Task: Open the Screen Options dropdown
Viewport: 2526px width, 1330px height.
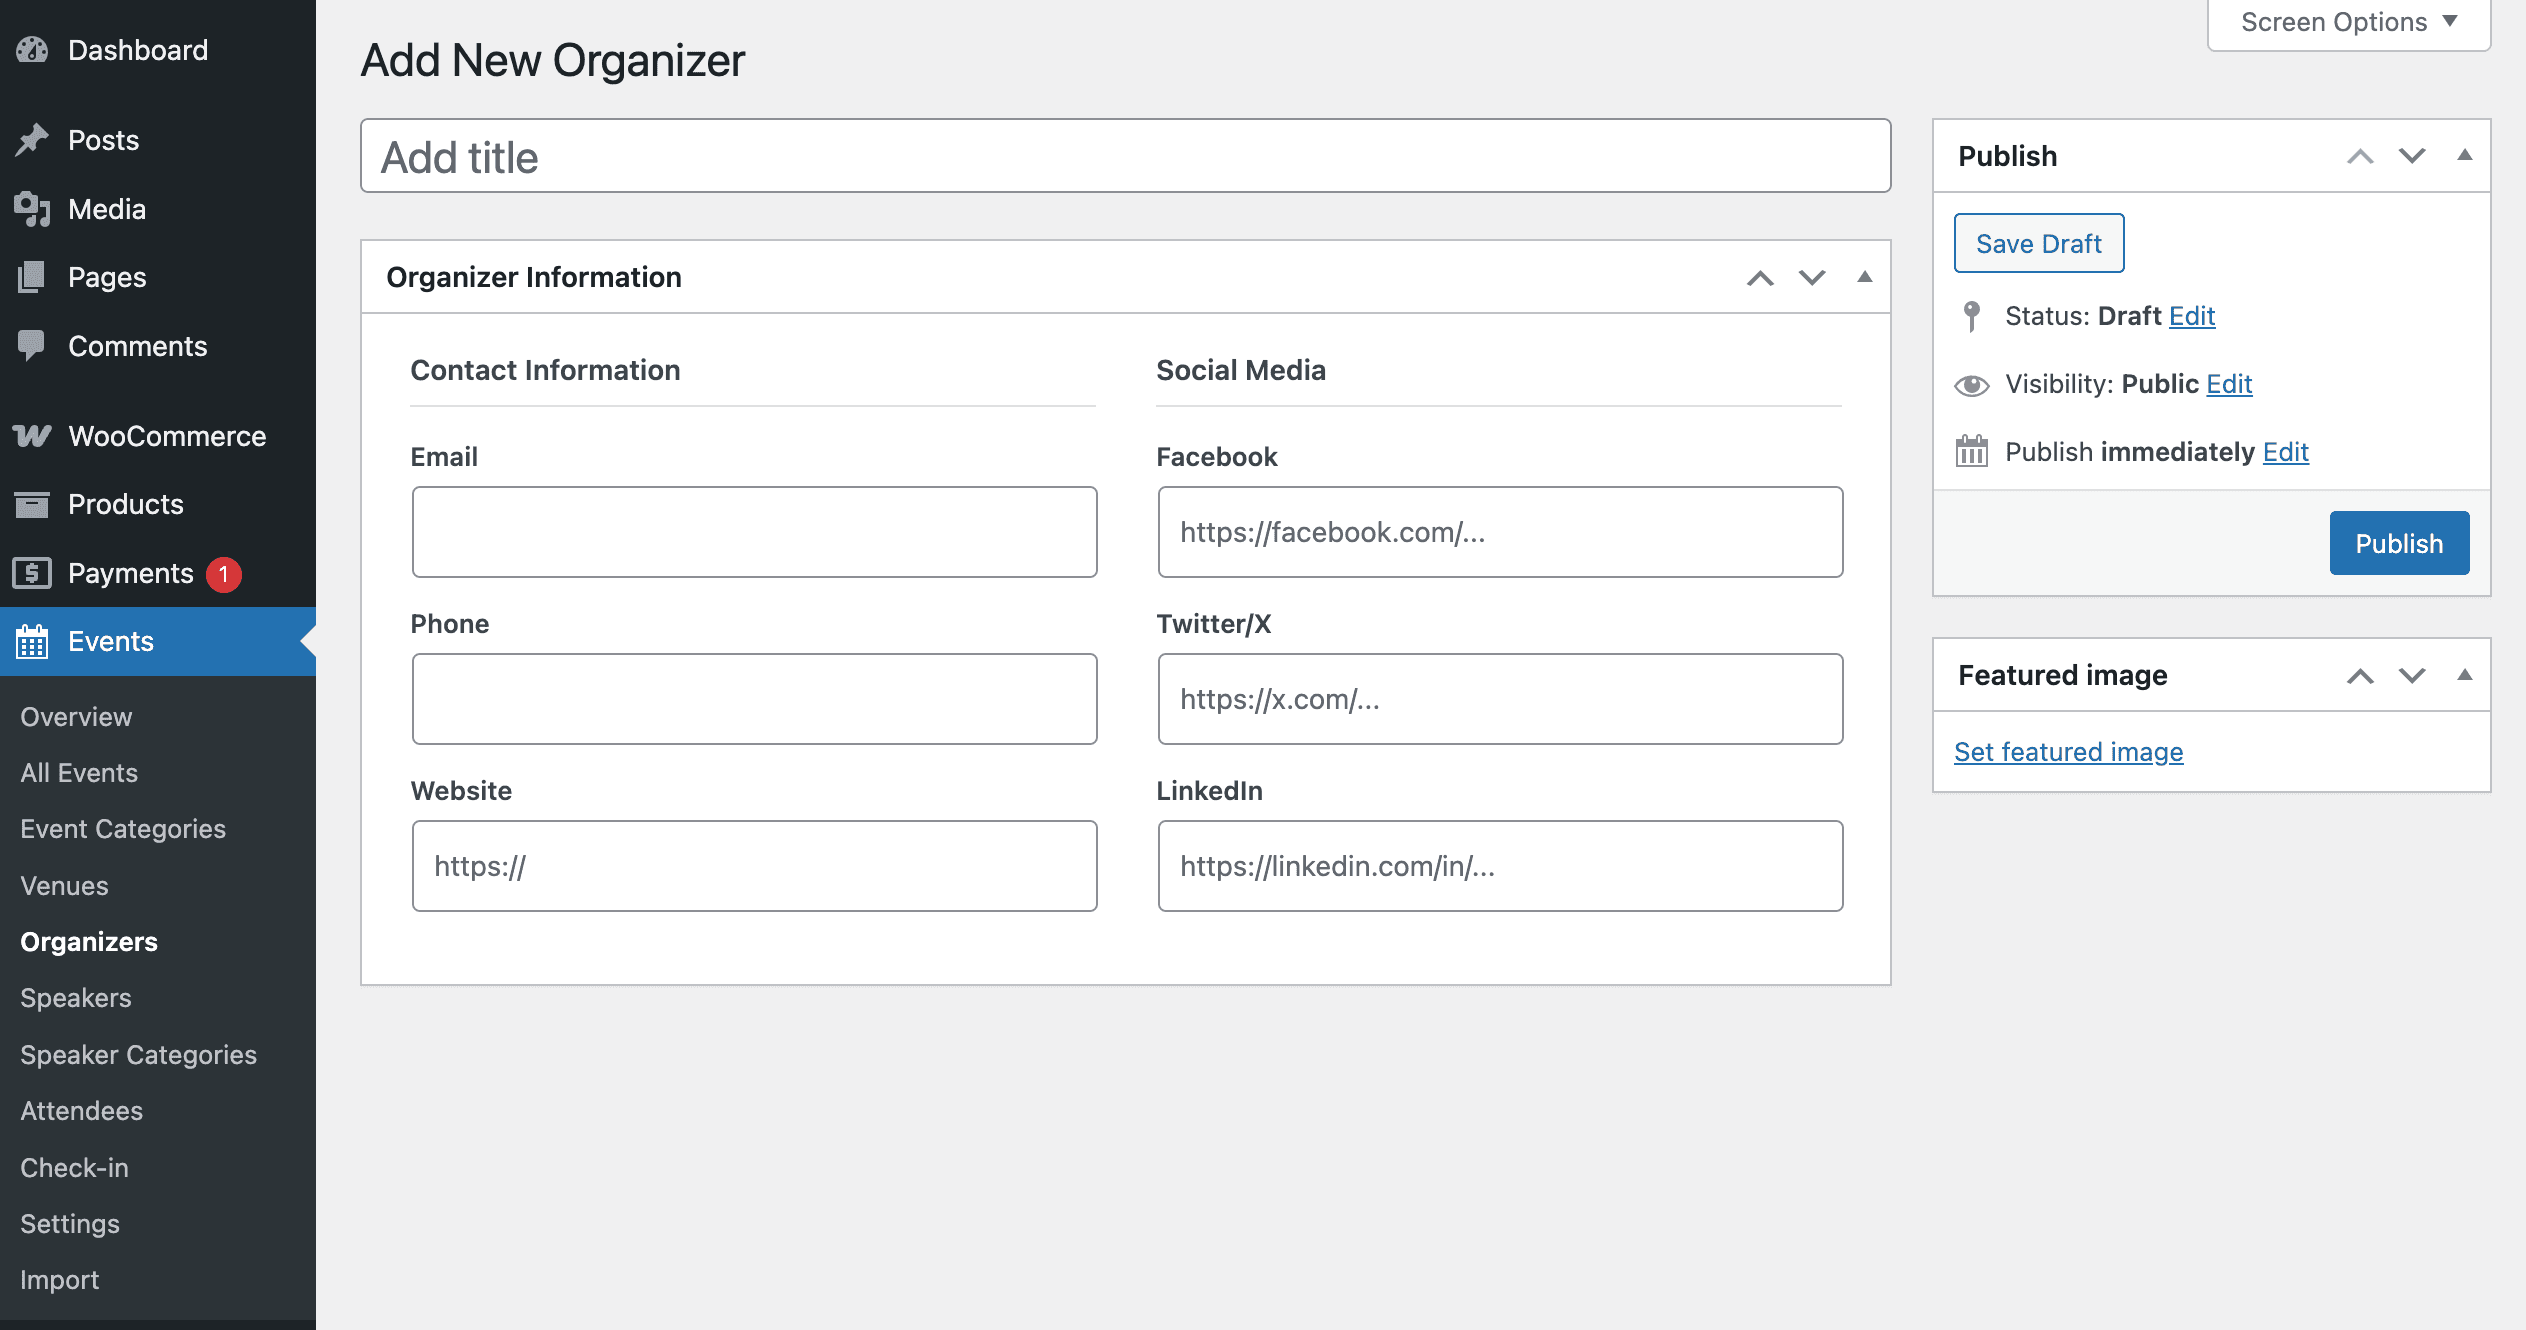Action: (x=2348, y=23)
